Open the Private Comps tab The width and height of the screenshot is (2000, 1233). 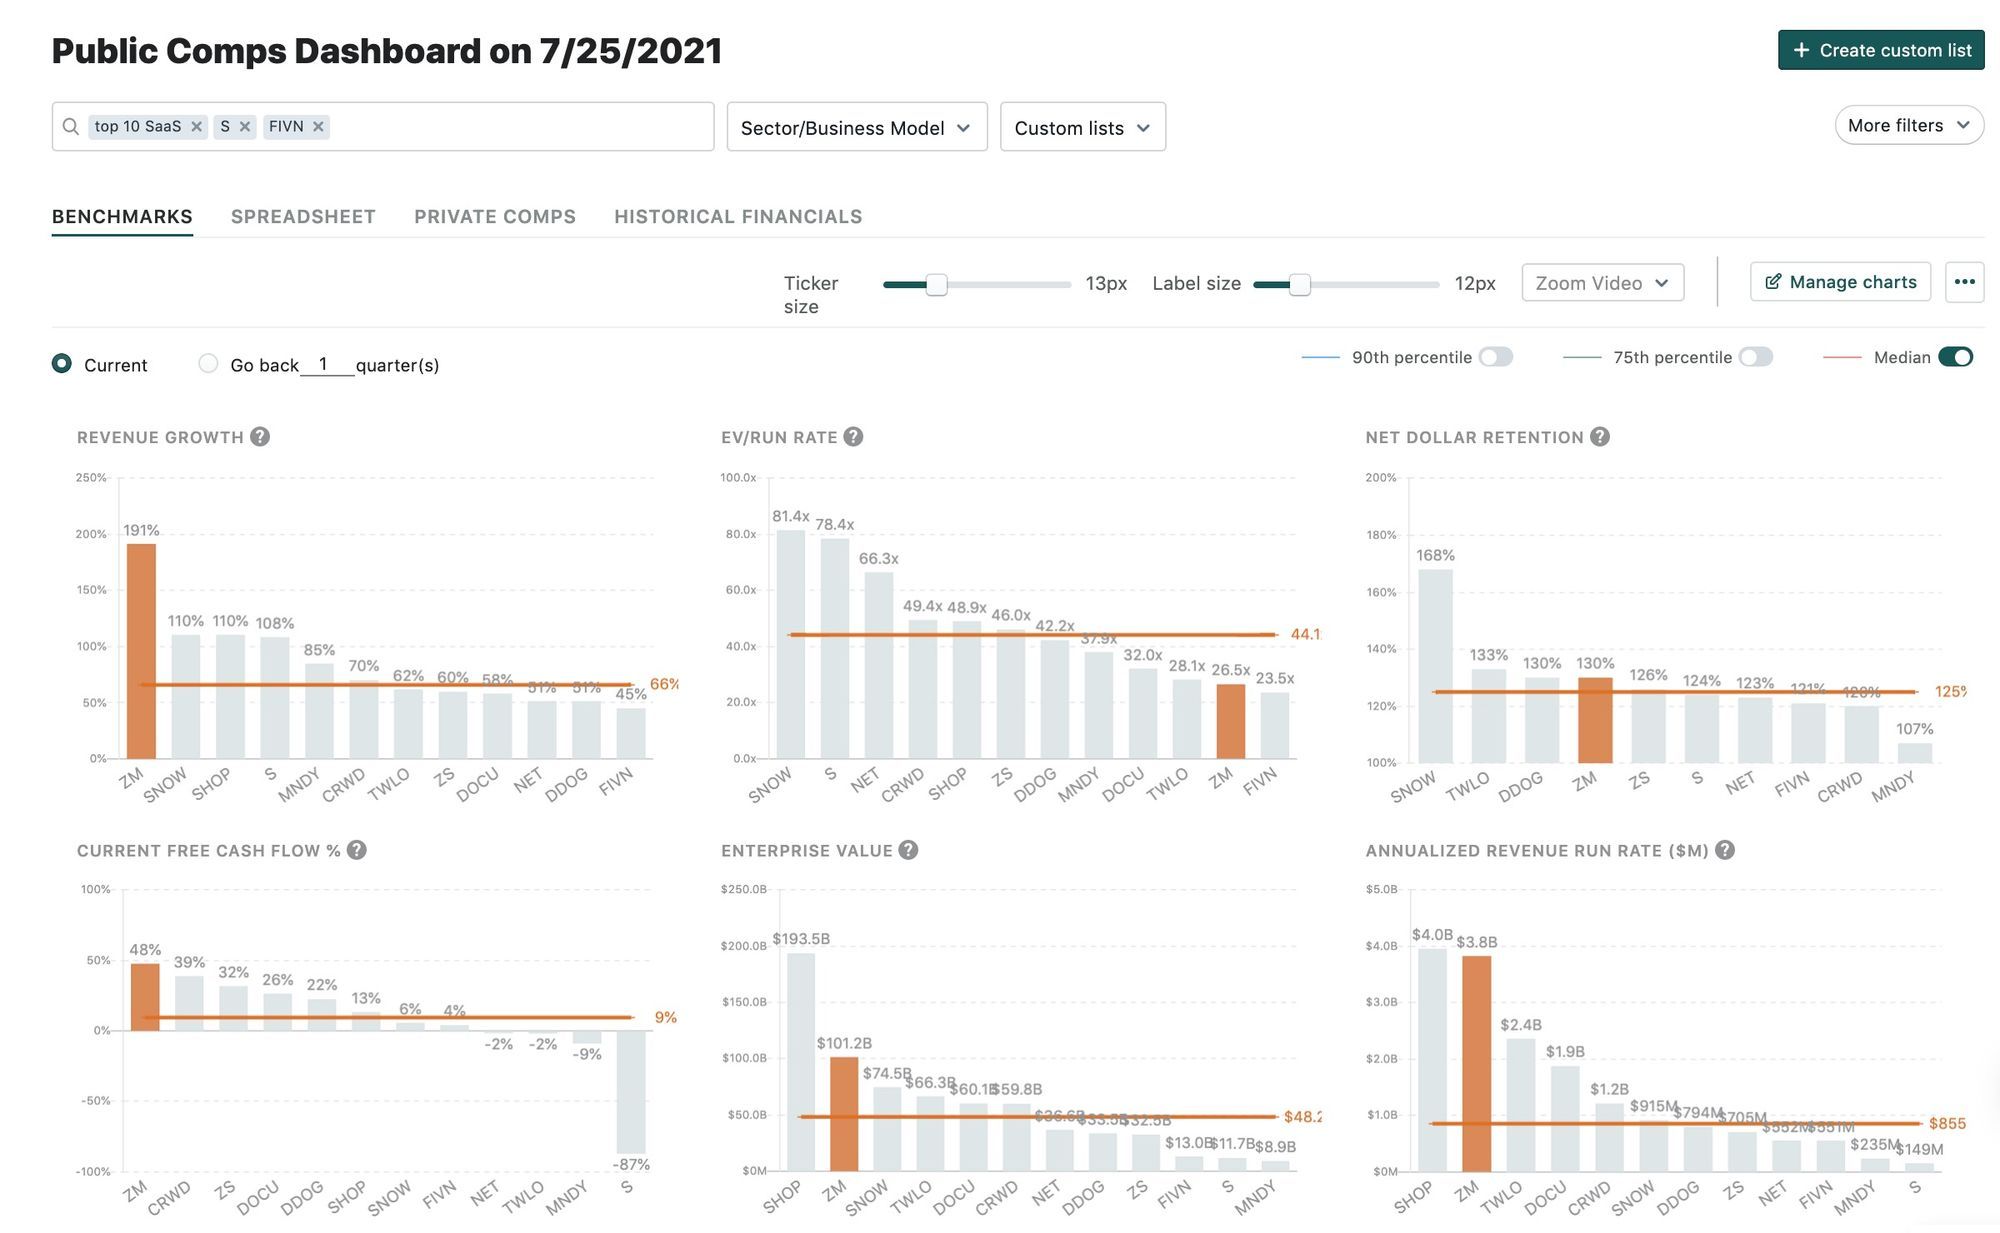click(494, 216)
